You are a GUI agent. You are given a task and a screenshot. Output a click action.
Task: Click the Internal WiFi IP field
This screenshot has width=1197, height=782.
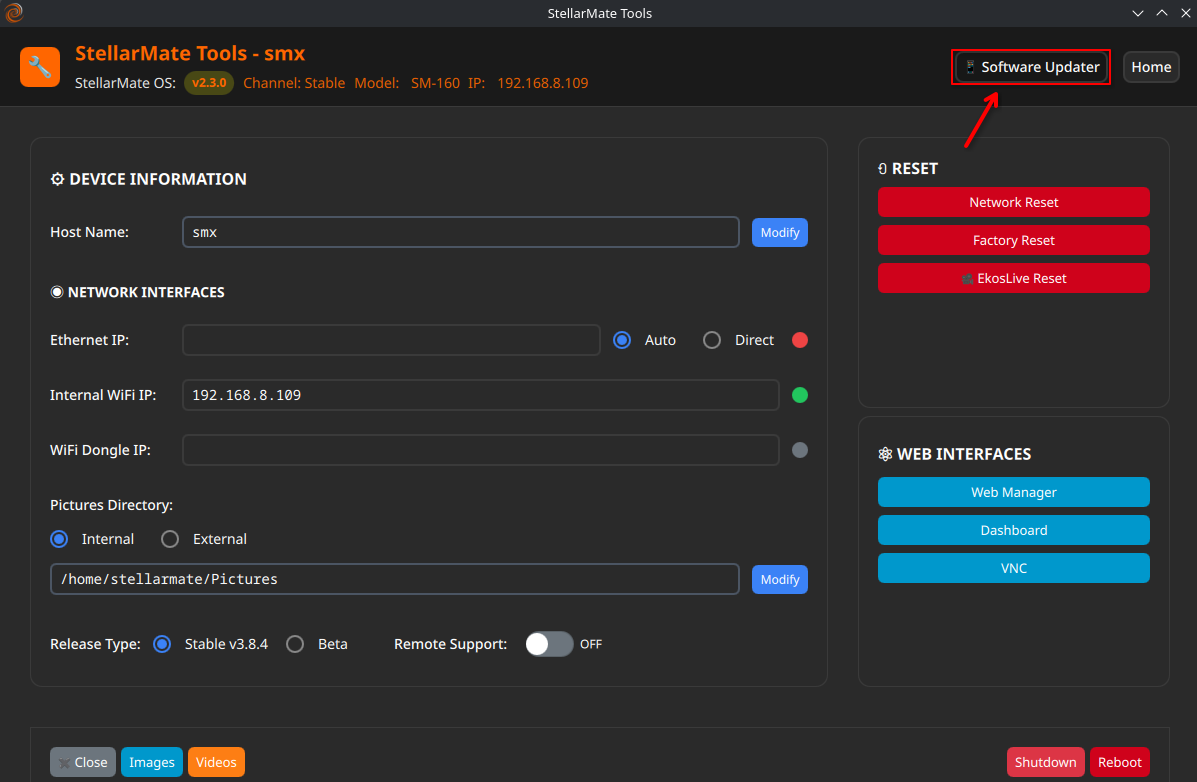pyautogui.click(x=480, y=395)
